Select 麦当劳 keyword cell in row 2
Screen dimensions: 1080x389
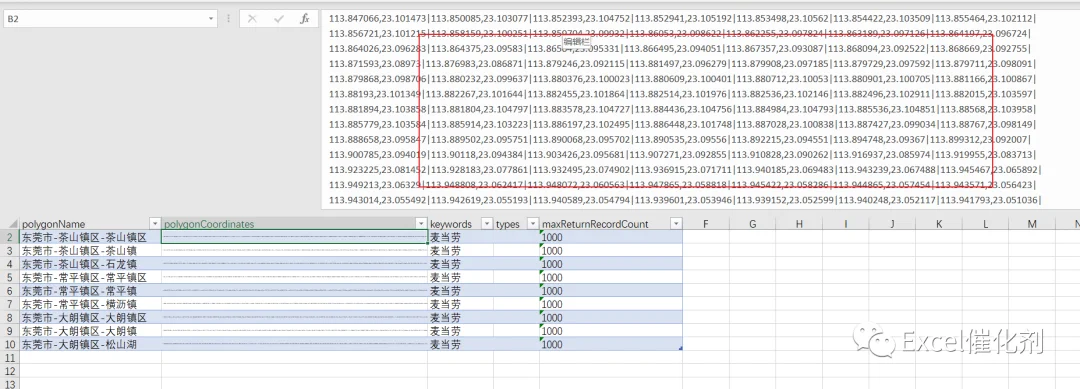tap(461, 238)
